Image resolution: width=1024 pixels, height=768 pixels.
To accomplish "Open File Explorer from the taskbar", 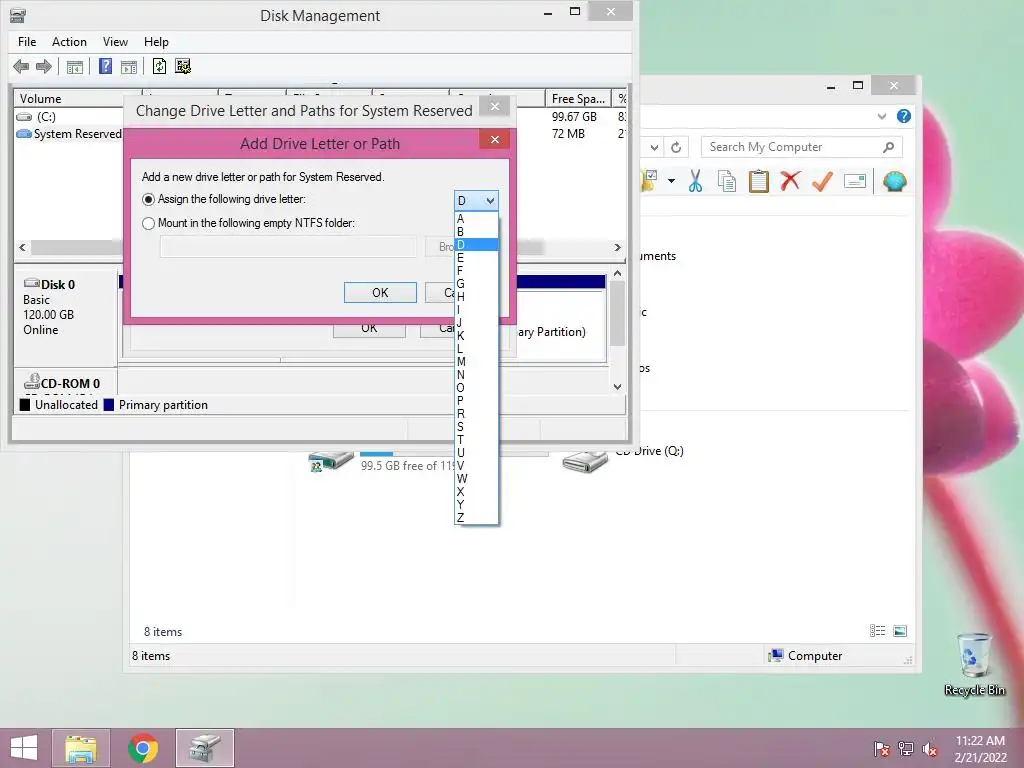I will point(81,748).
